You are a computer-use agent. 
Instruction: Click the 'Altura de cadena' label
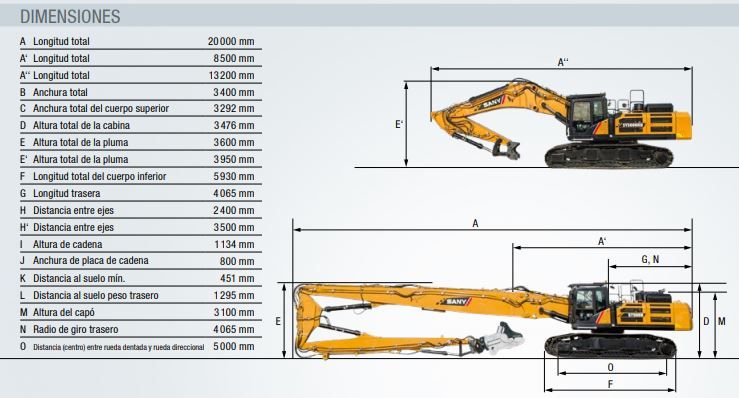pos(67,244)
